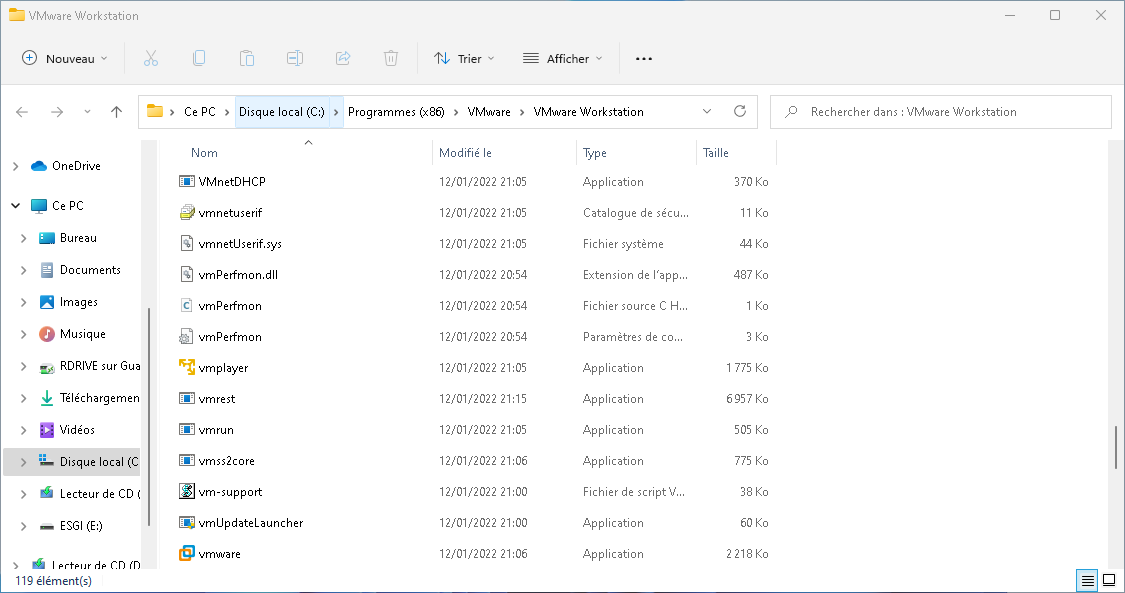1125x593 pixels.
Task: Open the three-dot more options menu
Action: point(644,59)
